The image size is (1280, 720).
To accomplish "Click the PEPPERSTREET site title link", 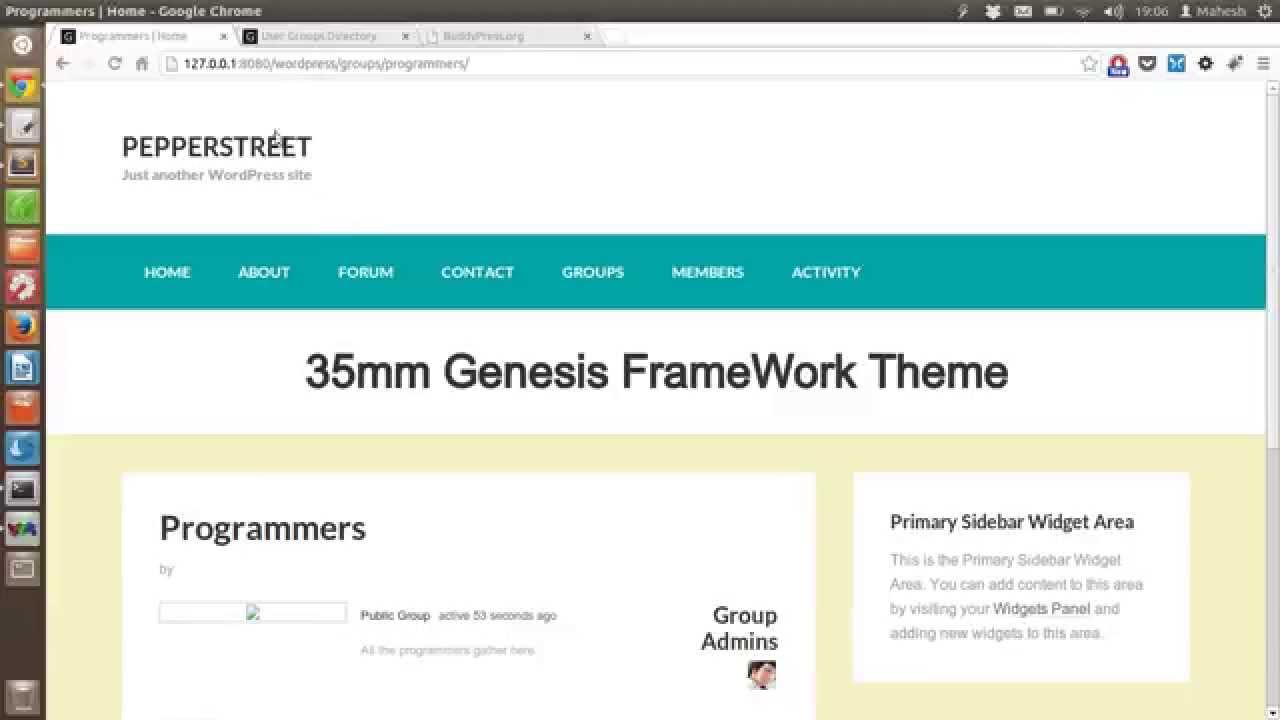I will (x=217, y=147).
